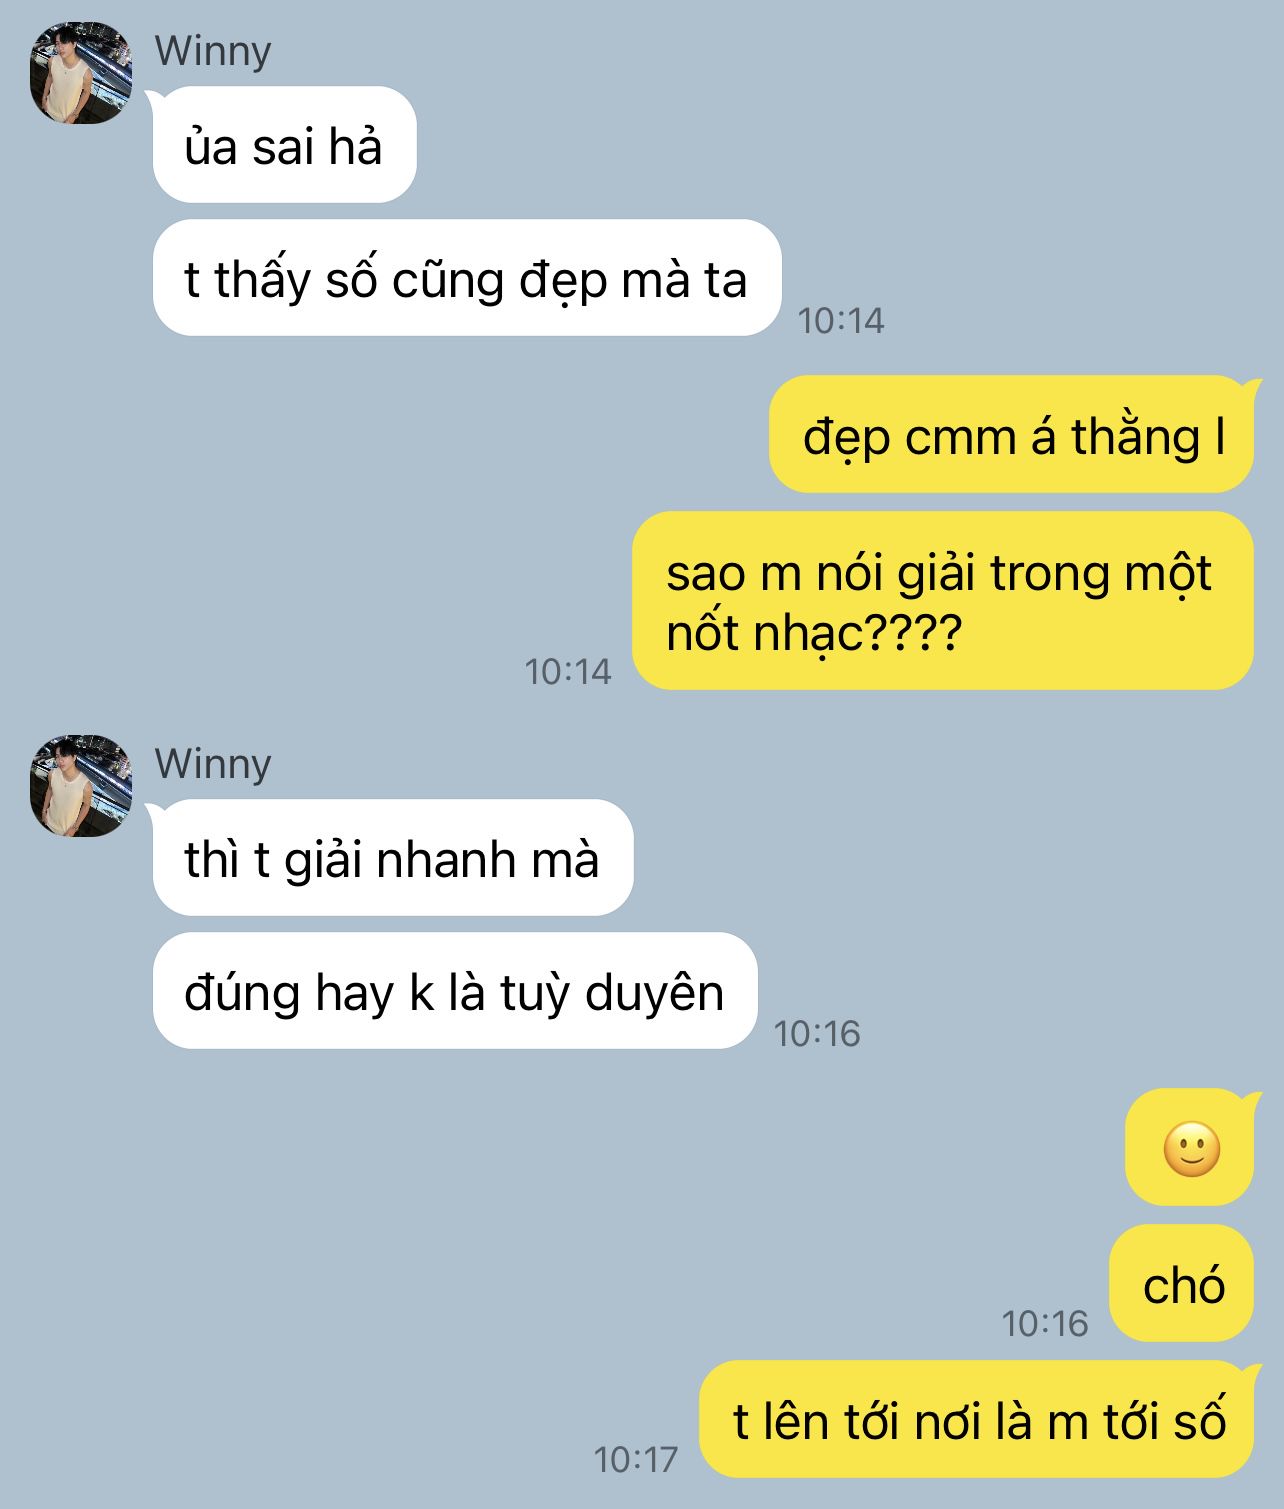Select the 'ủa sai hả' message bubble
Viewport: 1284px width, 1509px height.
click(x=284, y=145)
